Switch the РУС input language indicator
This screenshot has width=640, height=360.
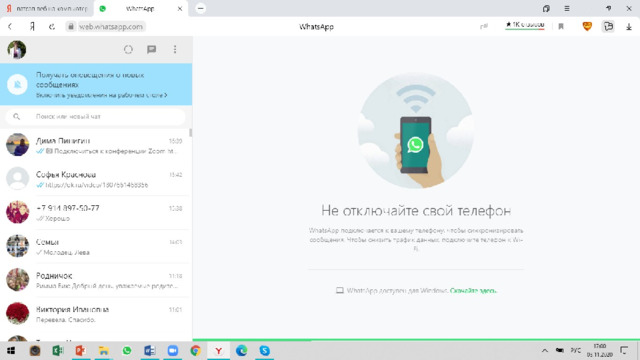[576, 351]
